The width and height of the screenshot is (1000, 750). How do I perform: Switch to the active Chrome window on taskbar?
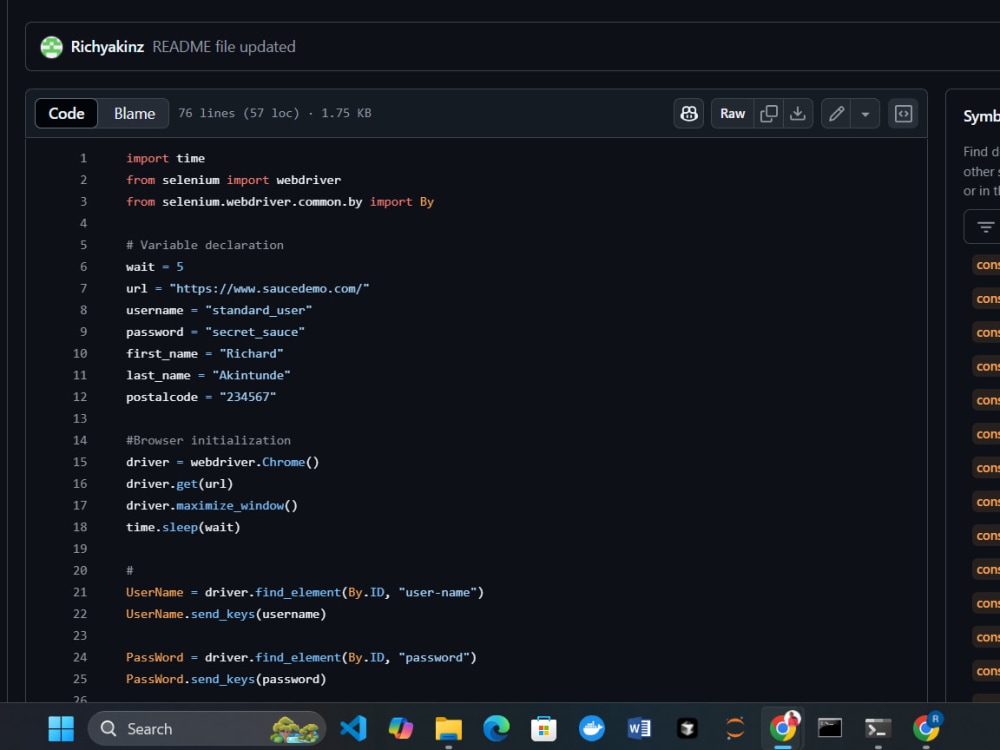point(783,728)
